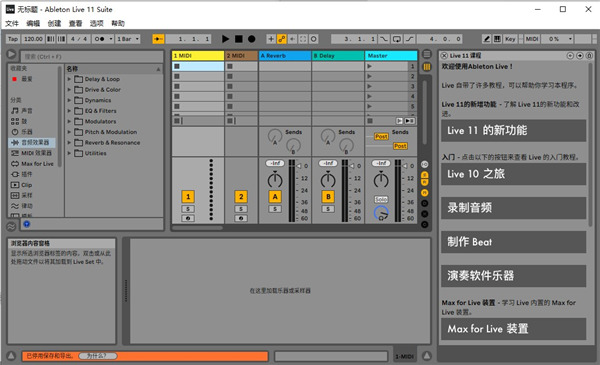The width and height of the screenshot is (600, 365).
Task: Toggle the loop switch in transport
Action: 397,39
